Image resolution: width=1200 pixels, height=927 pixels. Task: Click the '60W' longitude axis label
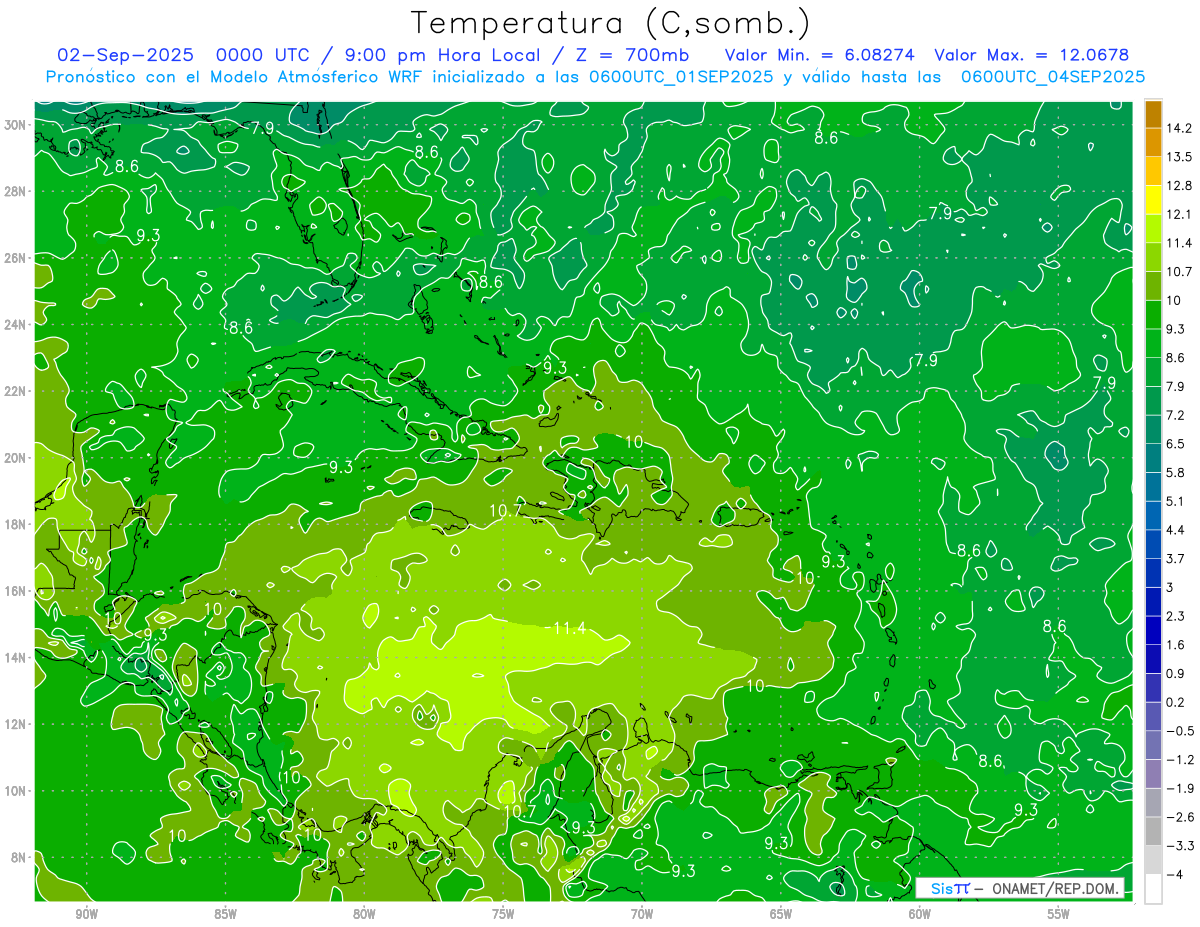(x=920, y=915)
